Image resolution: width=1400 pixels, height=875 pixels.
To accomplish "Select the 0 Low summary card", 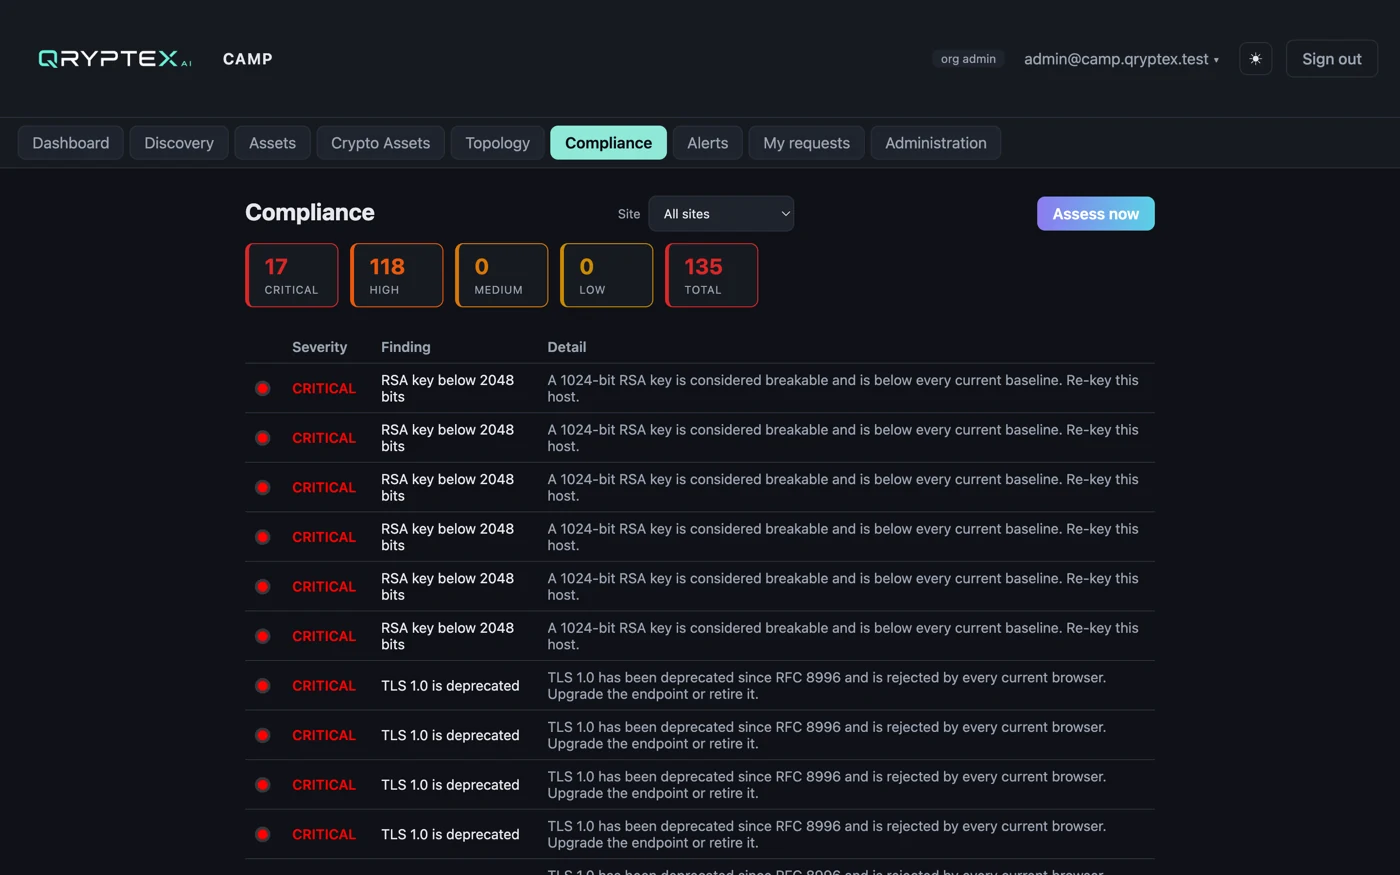I will coord(607,275).
